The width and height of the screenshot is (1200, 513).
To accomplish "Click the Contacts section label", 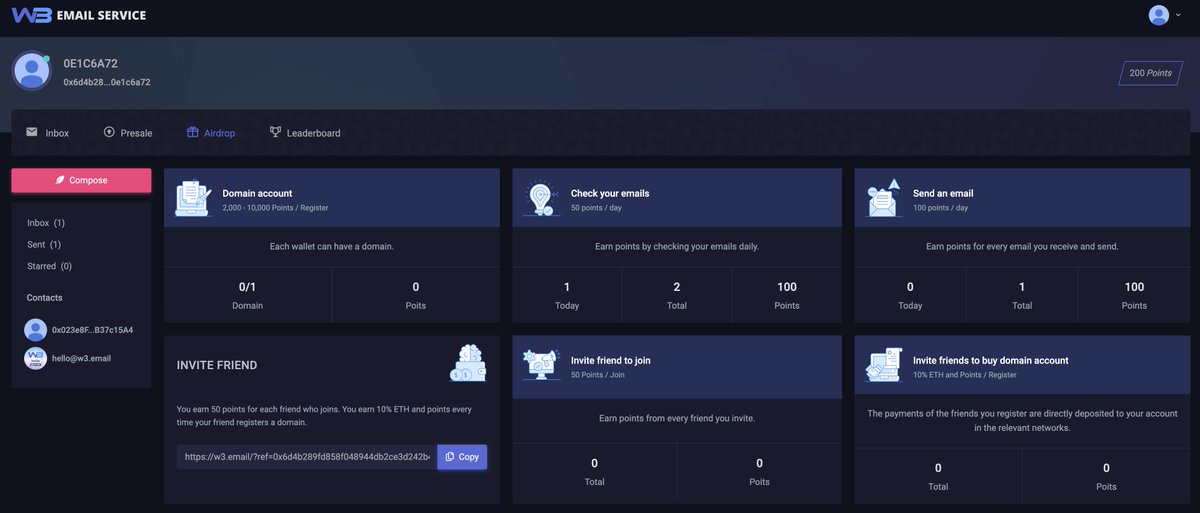I will coord(45,298).
